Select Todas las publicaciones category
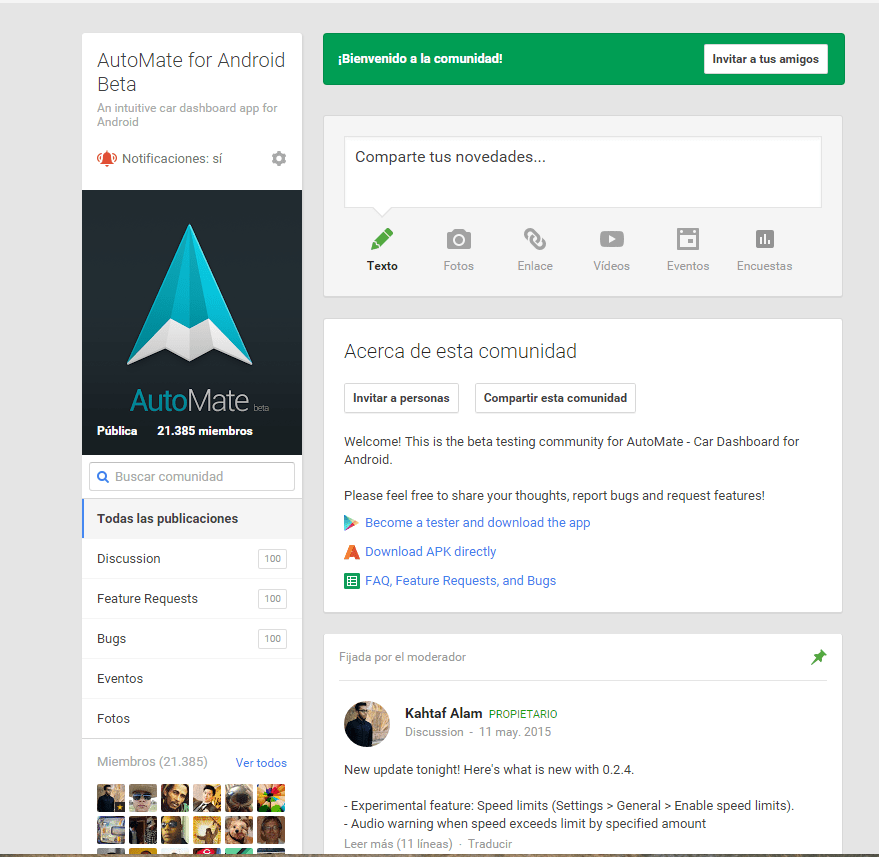The height and width of the screenshot is (857, 879). (192, 518)
